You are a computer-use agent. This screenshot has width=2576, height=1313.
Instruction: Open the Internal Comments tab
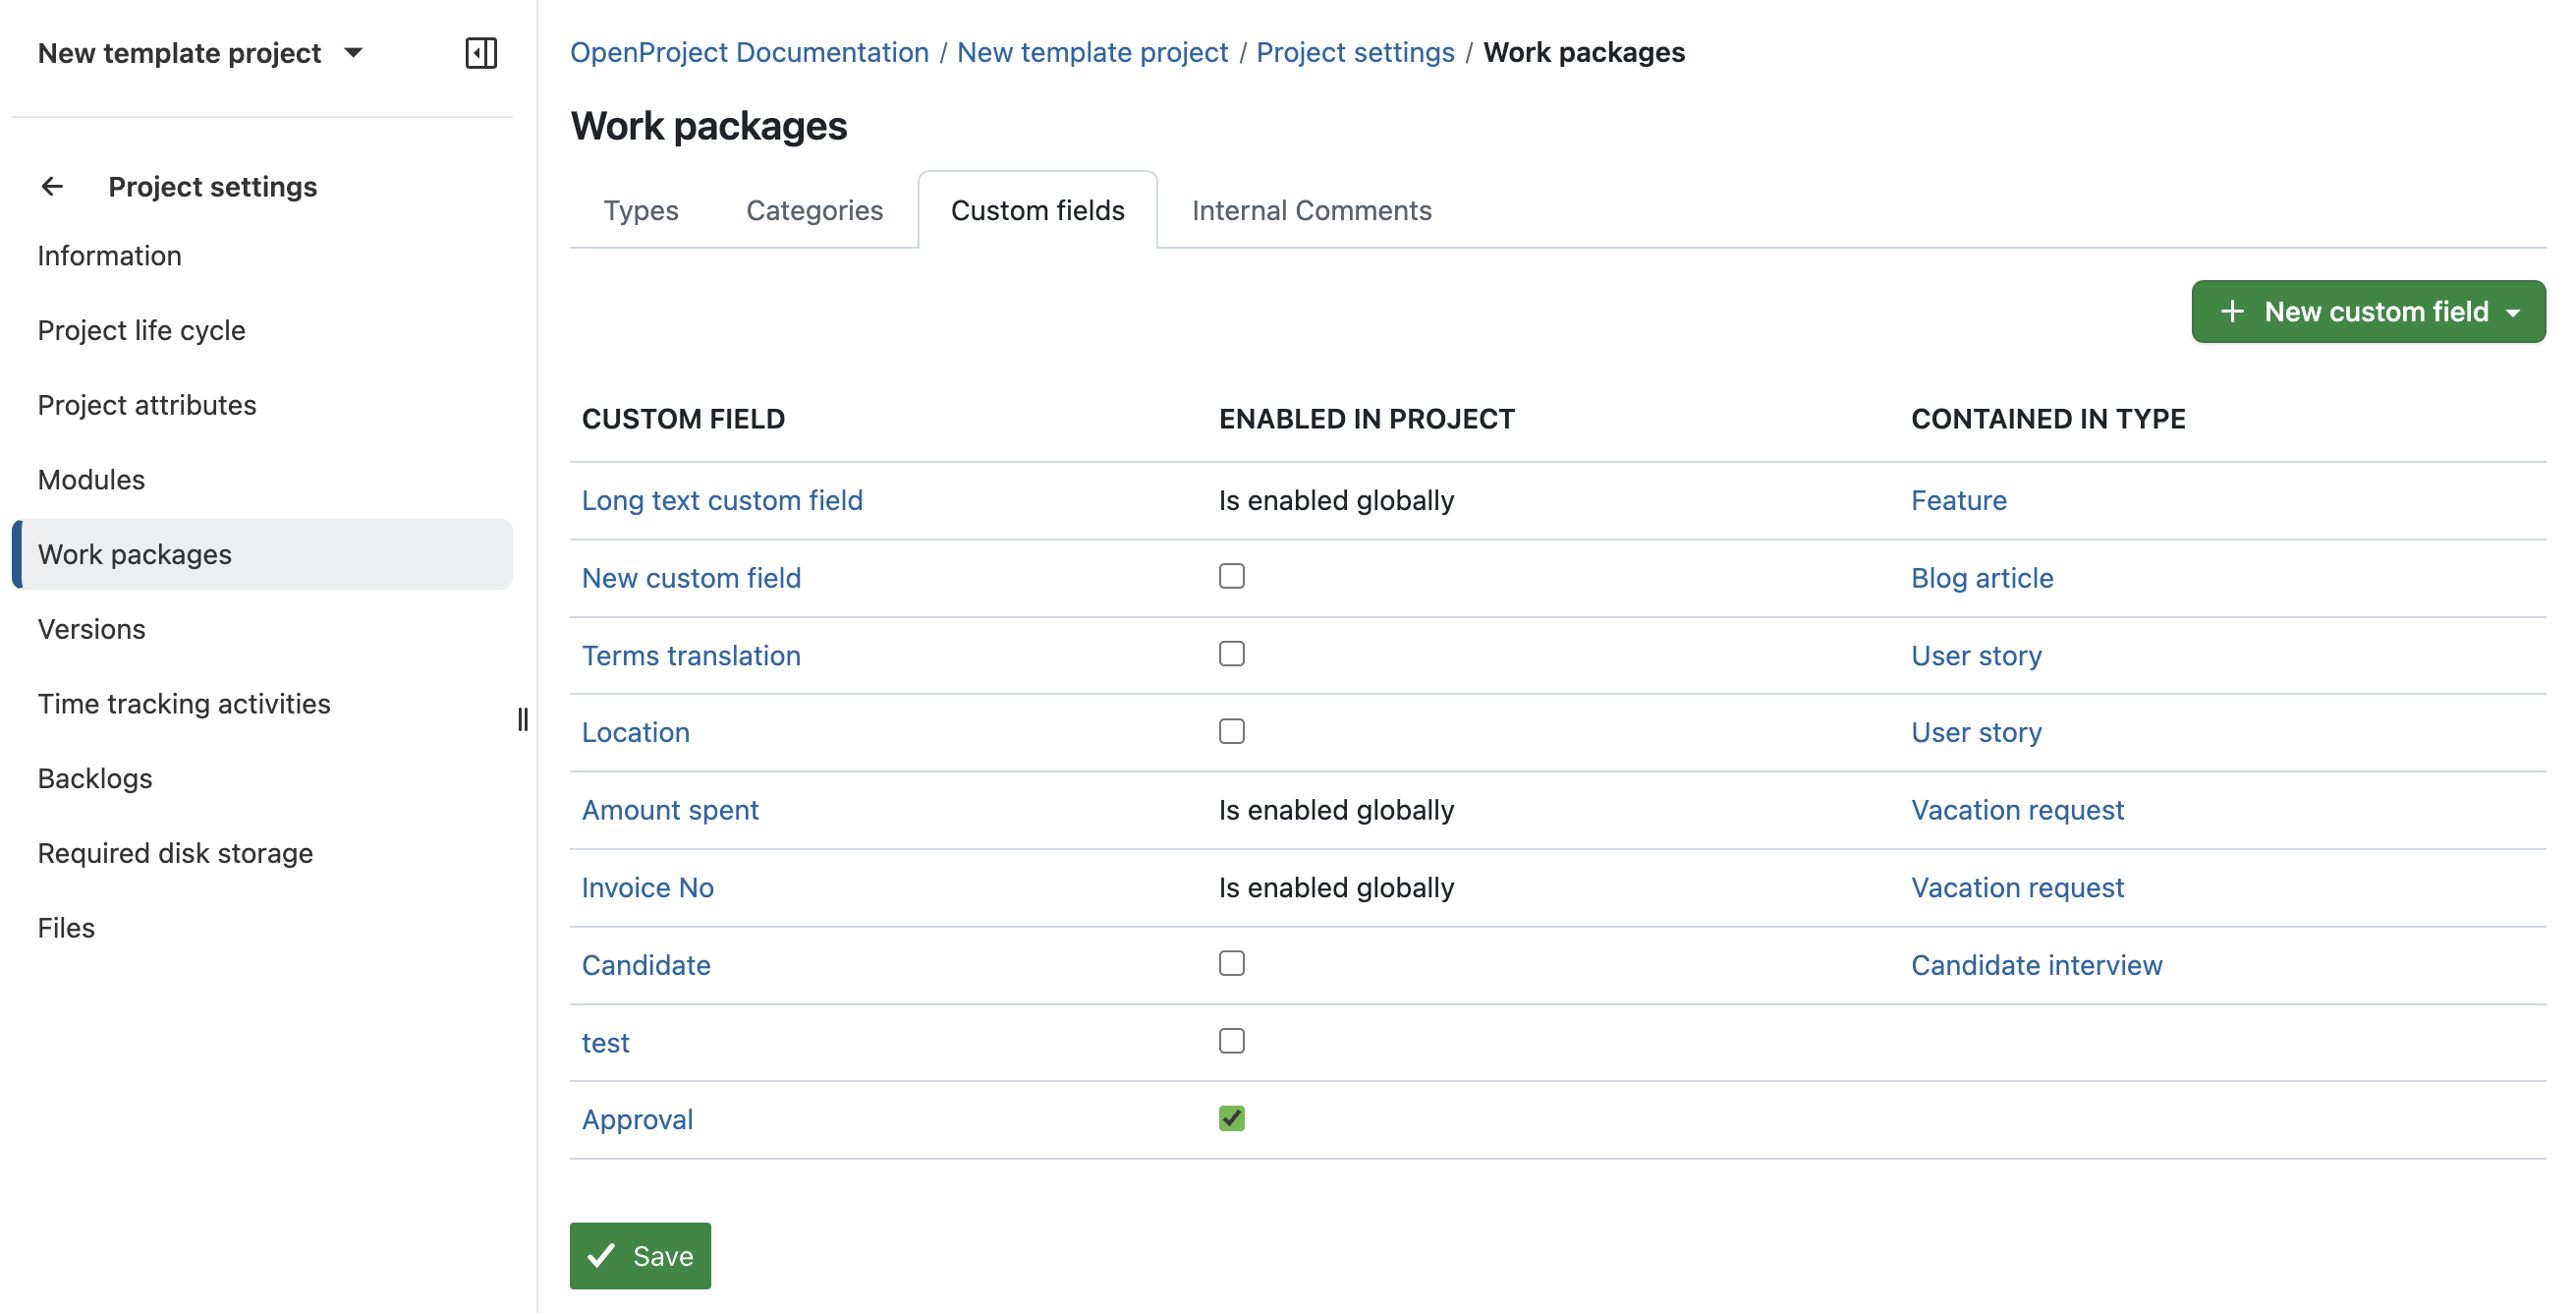[x=1311, y=210]
